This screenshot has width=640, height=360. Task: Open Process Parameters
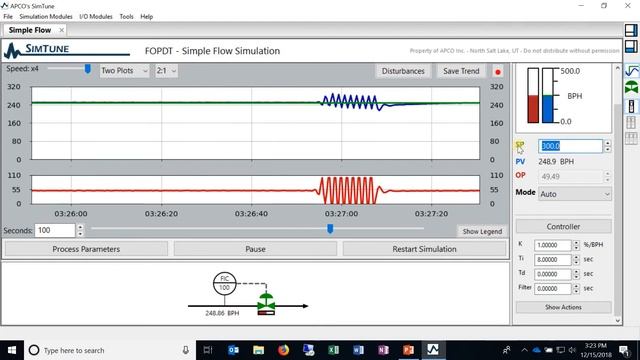(x=86, y=249)
